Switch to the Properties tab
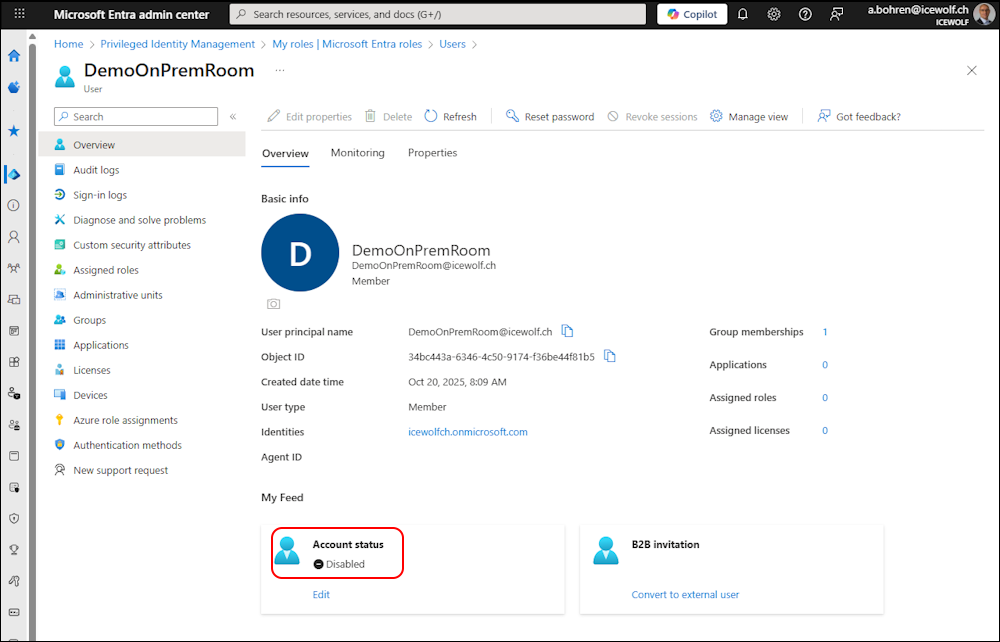1000x642 pixels. (432, 153)
